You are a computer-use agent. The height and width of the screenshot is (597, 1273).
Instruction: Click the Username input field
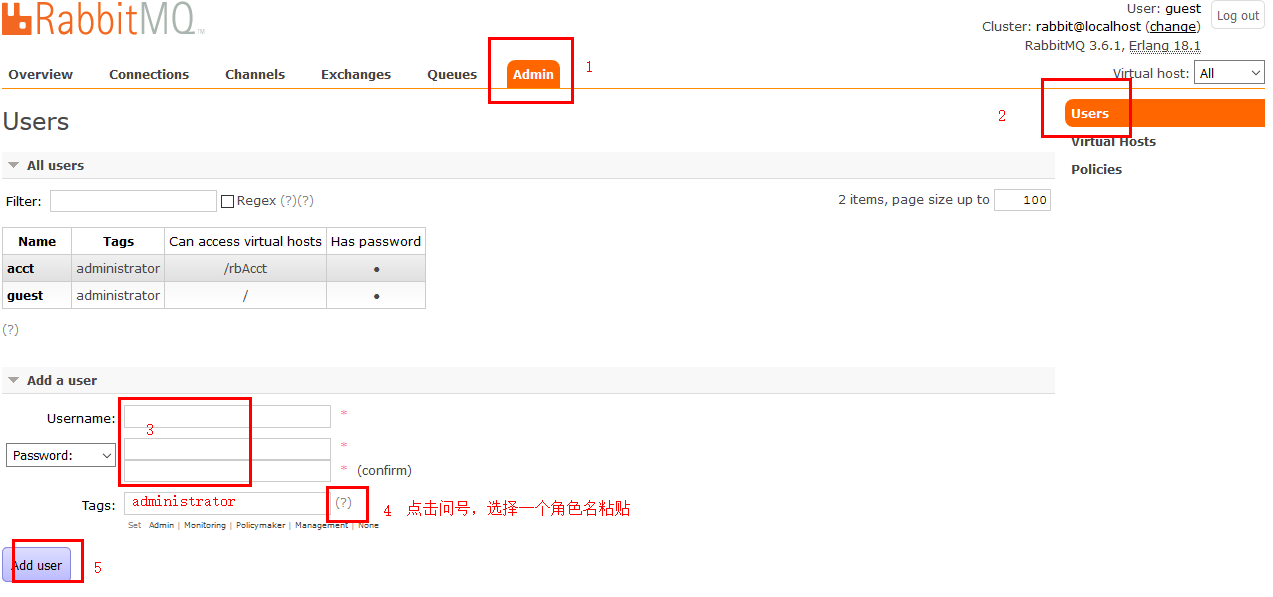click(227, 416)
